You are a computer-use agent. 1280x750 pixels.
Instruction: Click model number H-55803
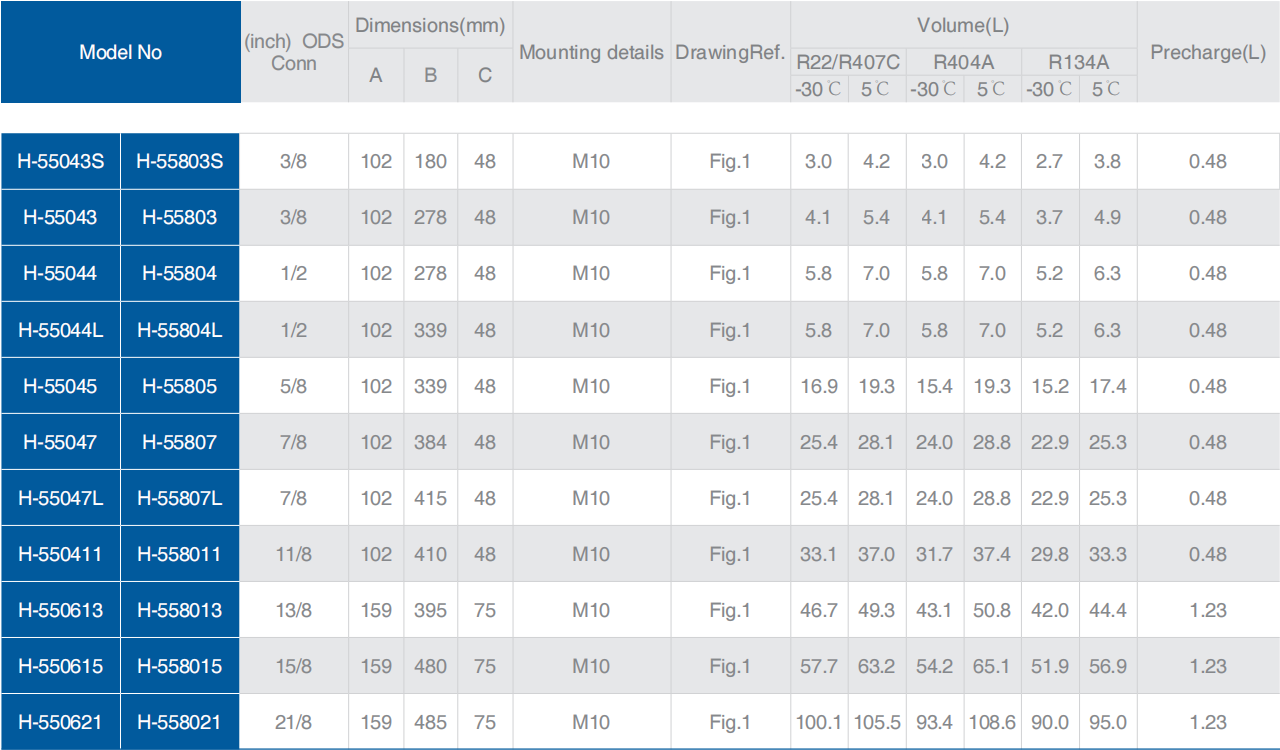tap(180, 217)
